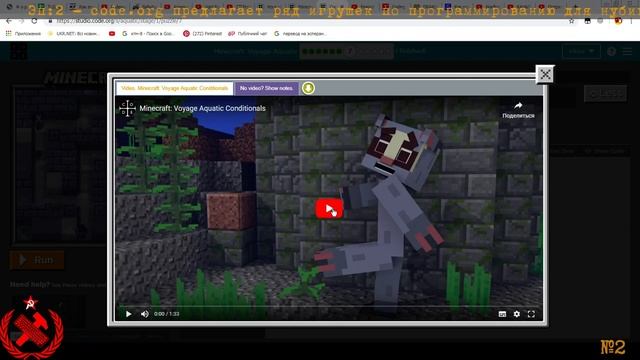Switch to the No video? Show notes tab

tap(267, 88)
